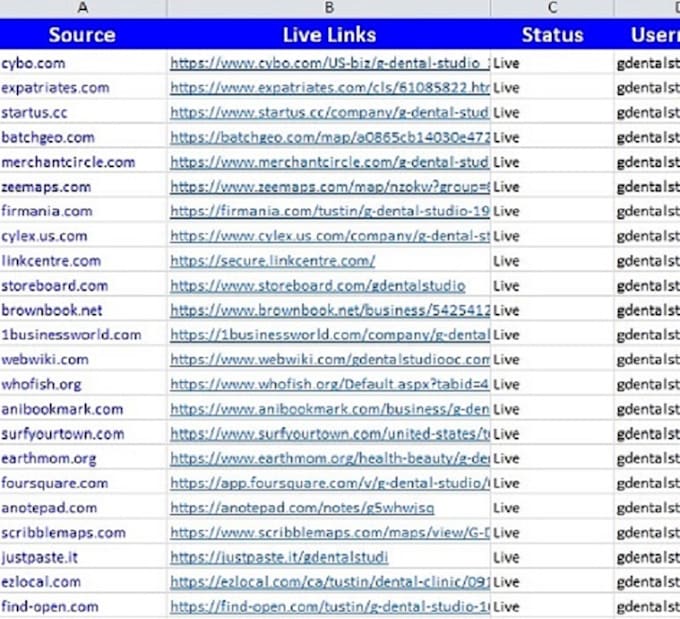Select the scribblemaps.com source cell
Screen dimensions: 680x619
point(83,533)
